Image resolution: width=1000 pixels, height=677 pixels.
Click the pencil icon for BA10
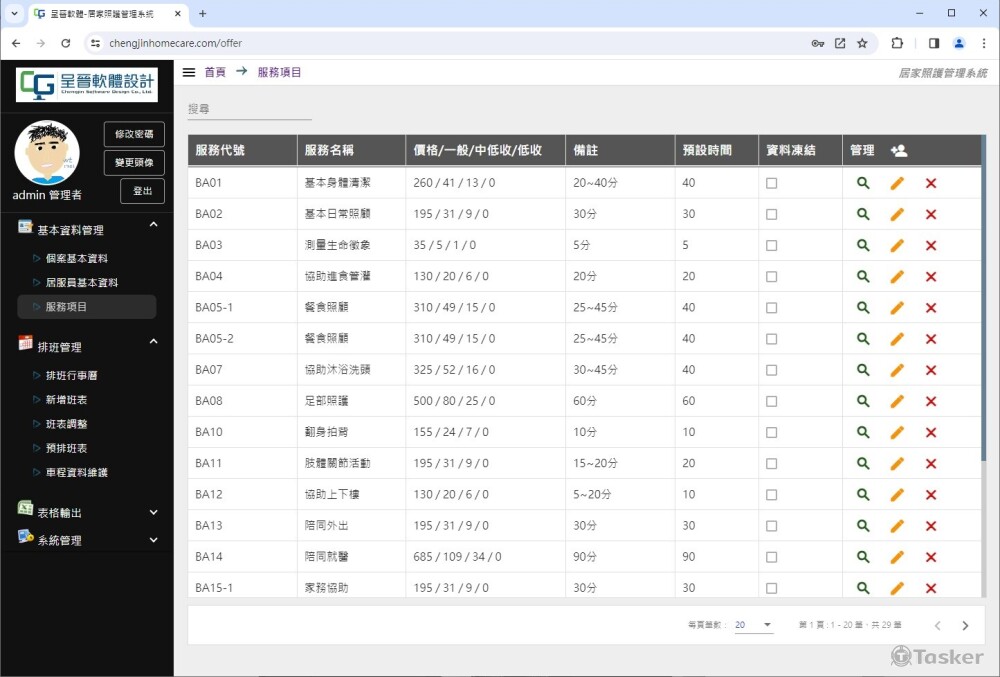[897, 432]
